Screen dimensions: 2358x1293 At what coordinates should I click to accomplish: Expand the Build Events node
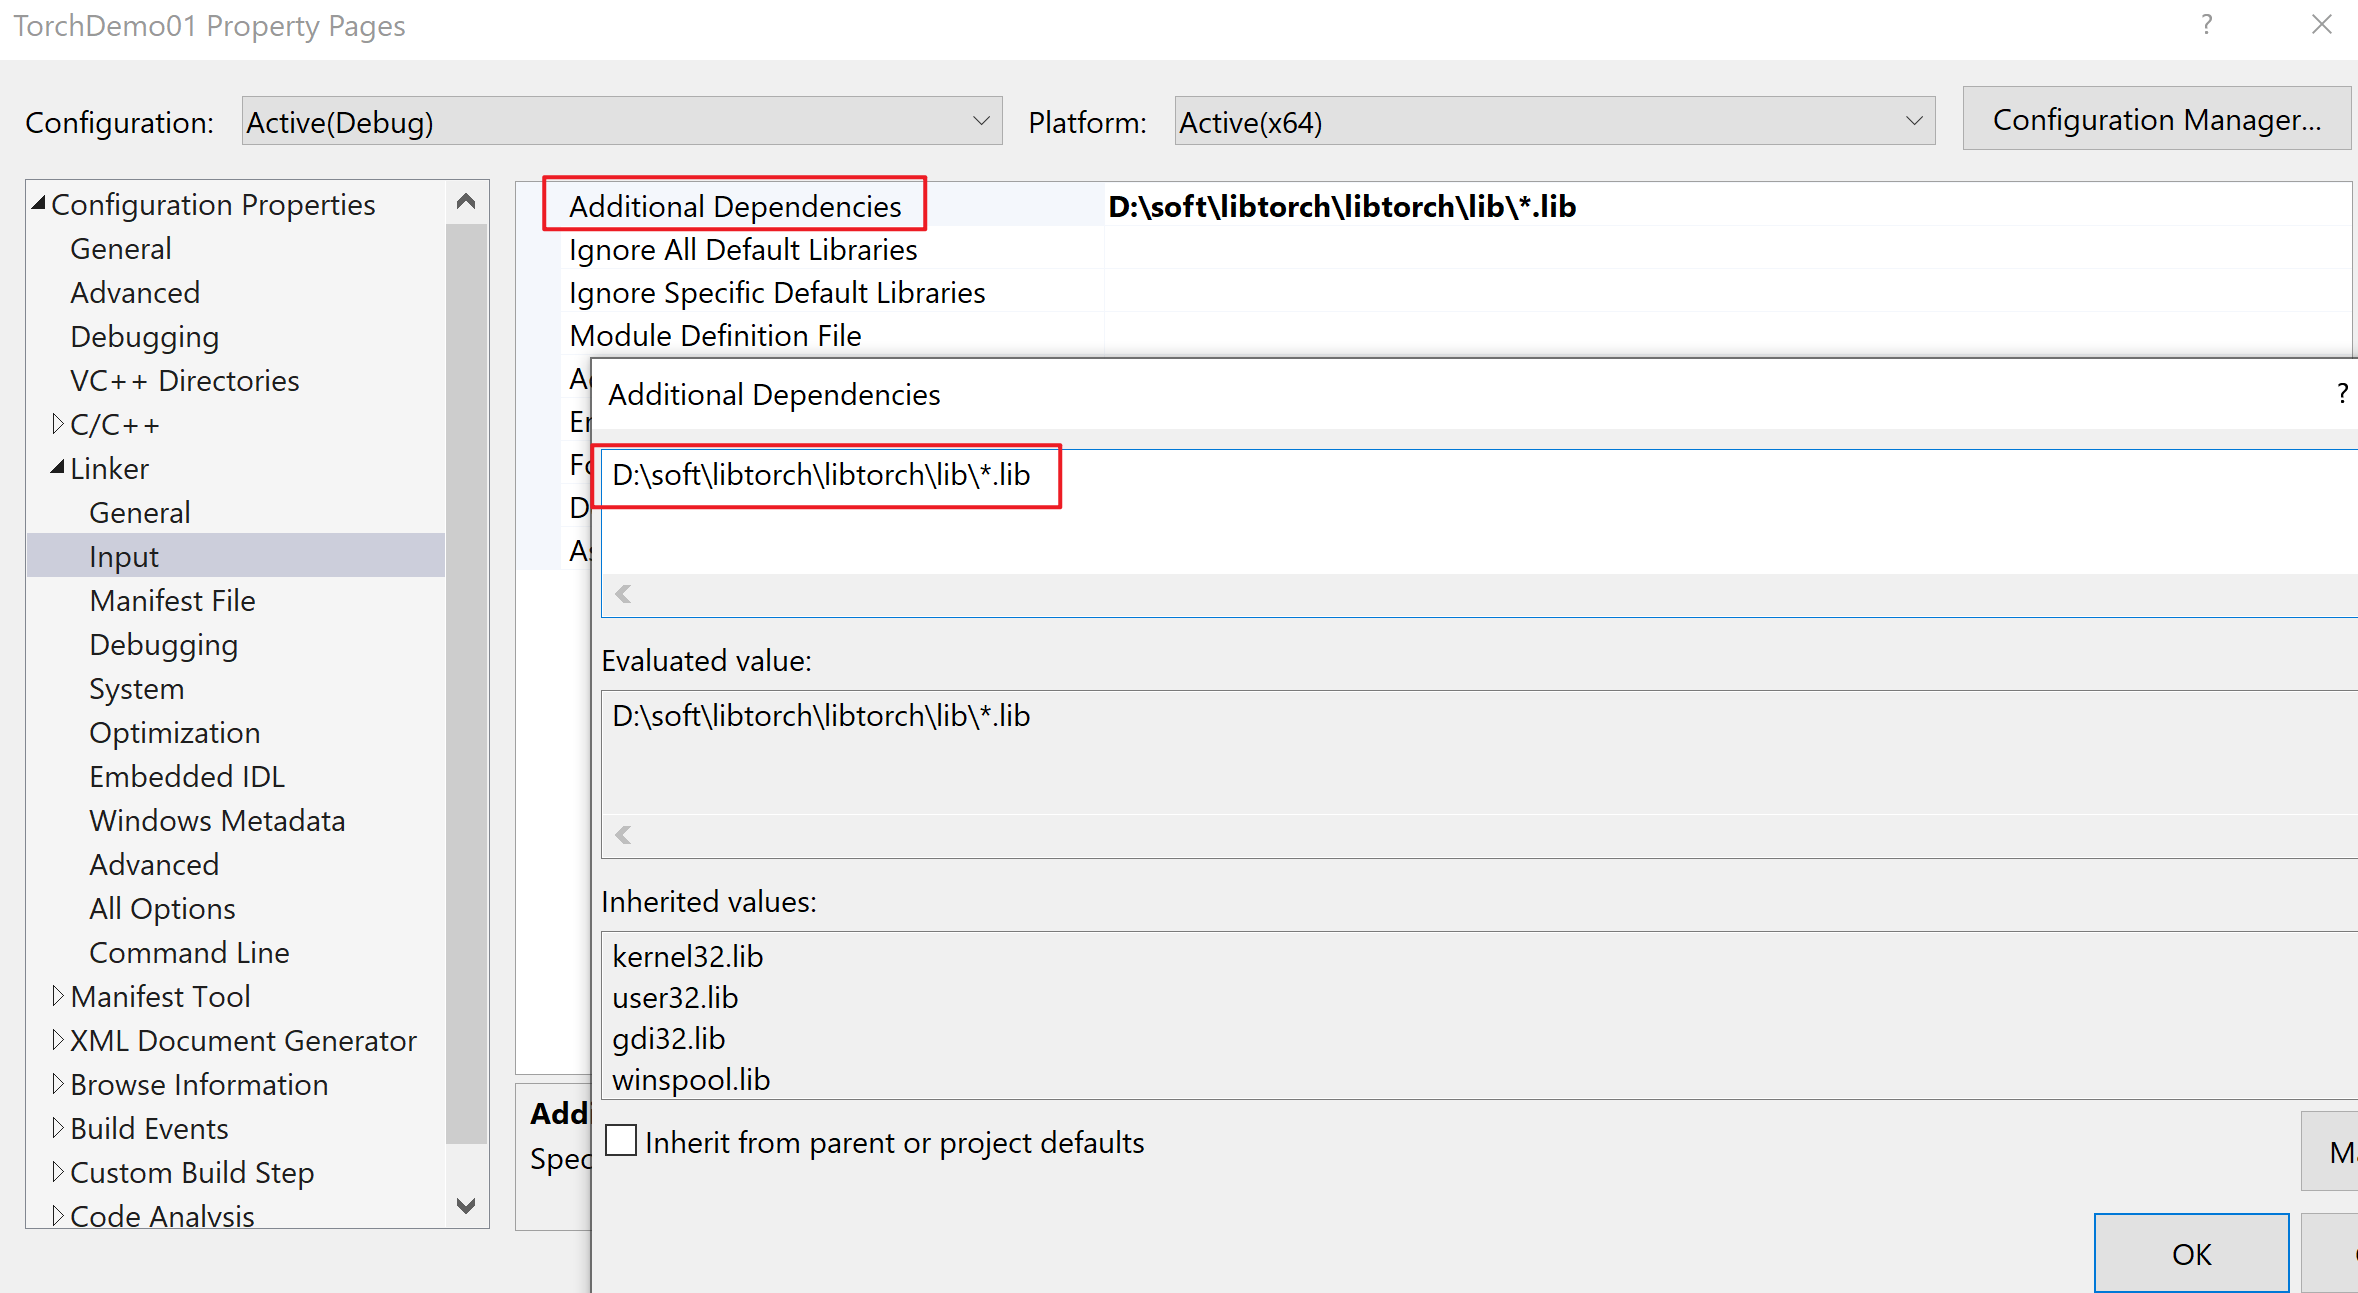[x=58, y=1128]
